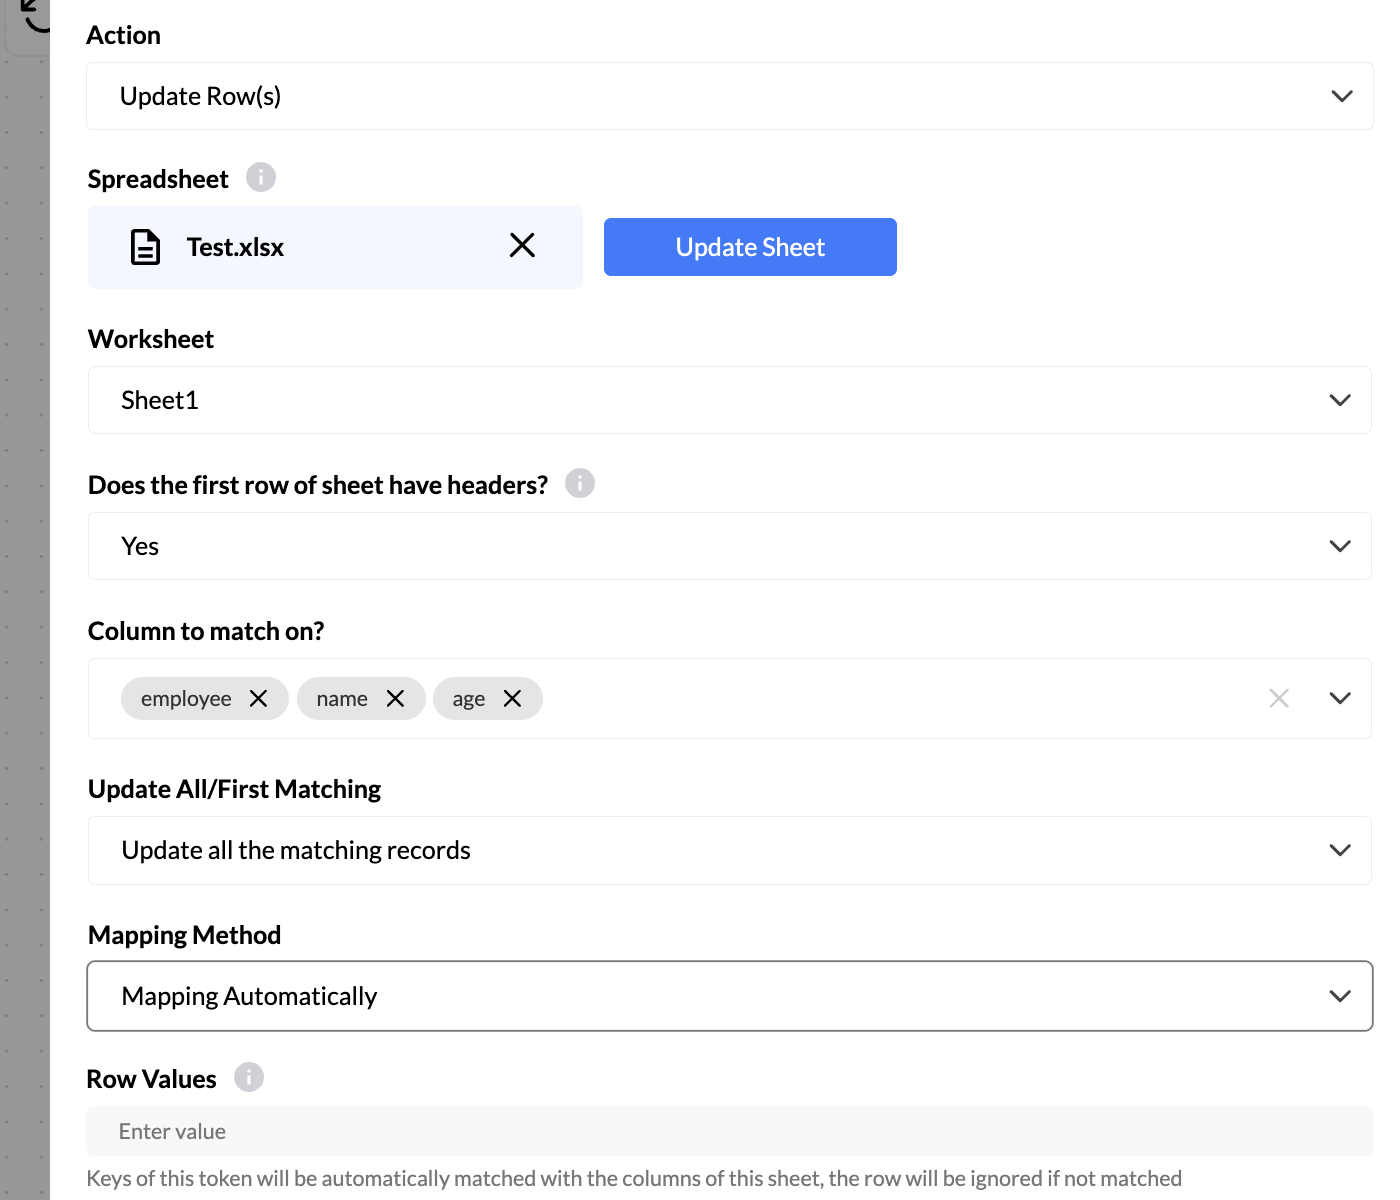This screenshot has height=1200, width=1400.
Task: Remove the employee column tag
Action: click(259, 699)
